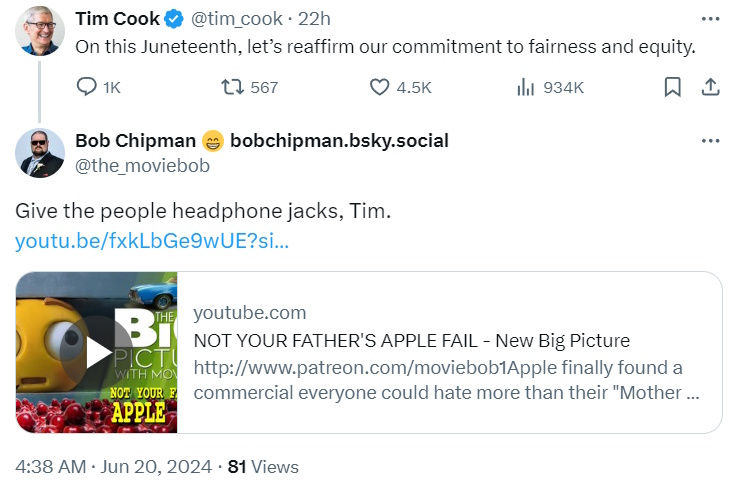Open Tim Cook's profile picture

click(x=40, y=31)
